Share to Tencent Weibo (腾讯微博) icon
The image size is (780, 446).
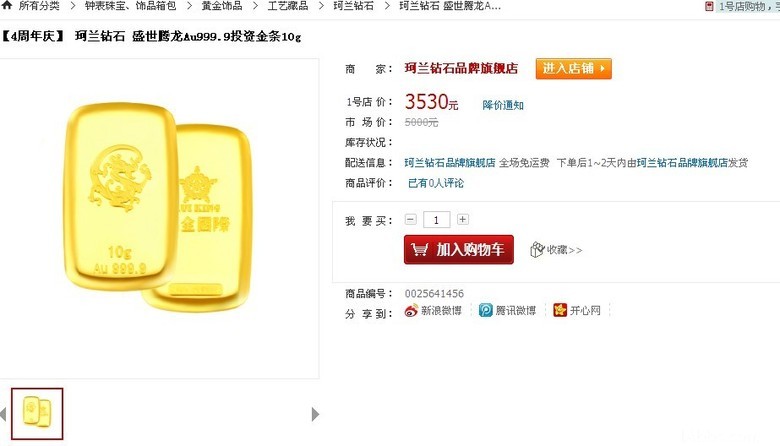tap(486, 310)
